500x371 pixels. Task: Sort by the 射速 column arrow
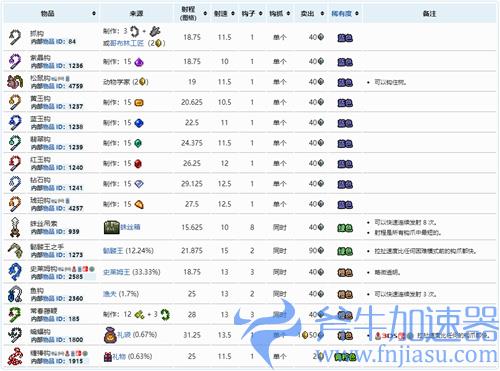tap(233, 13)
